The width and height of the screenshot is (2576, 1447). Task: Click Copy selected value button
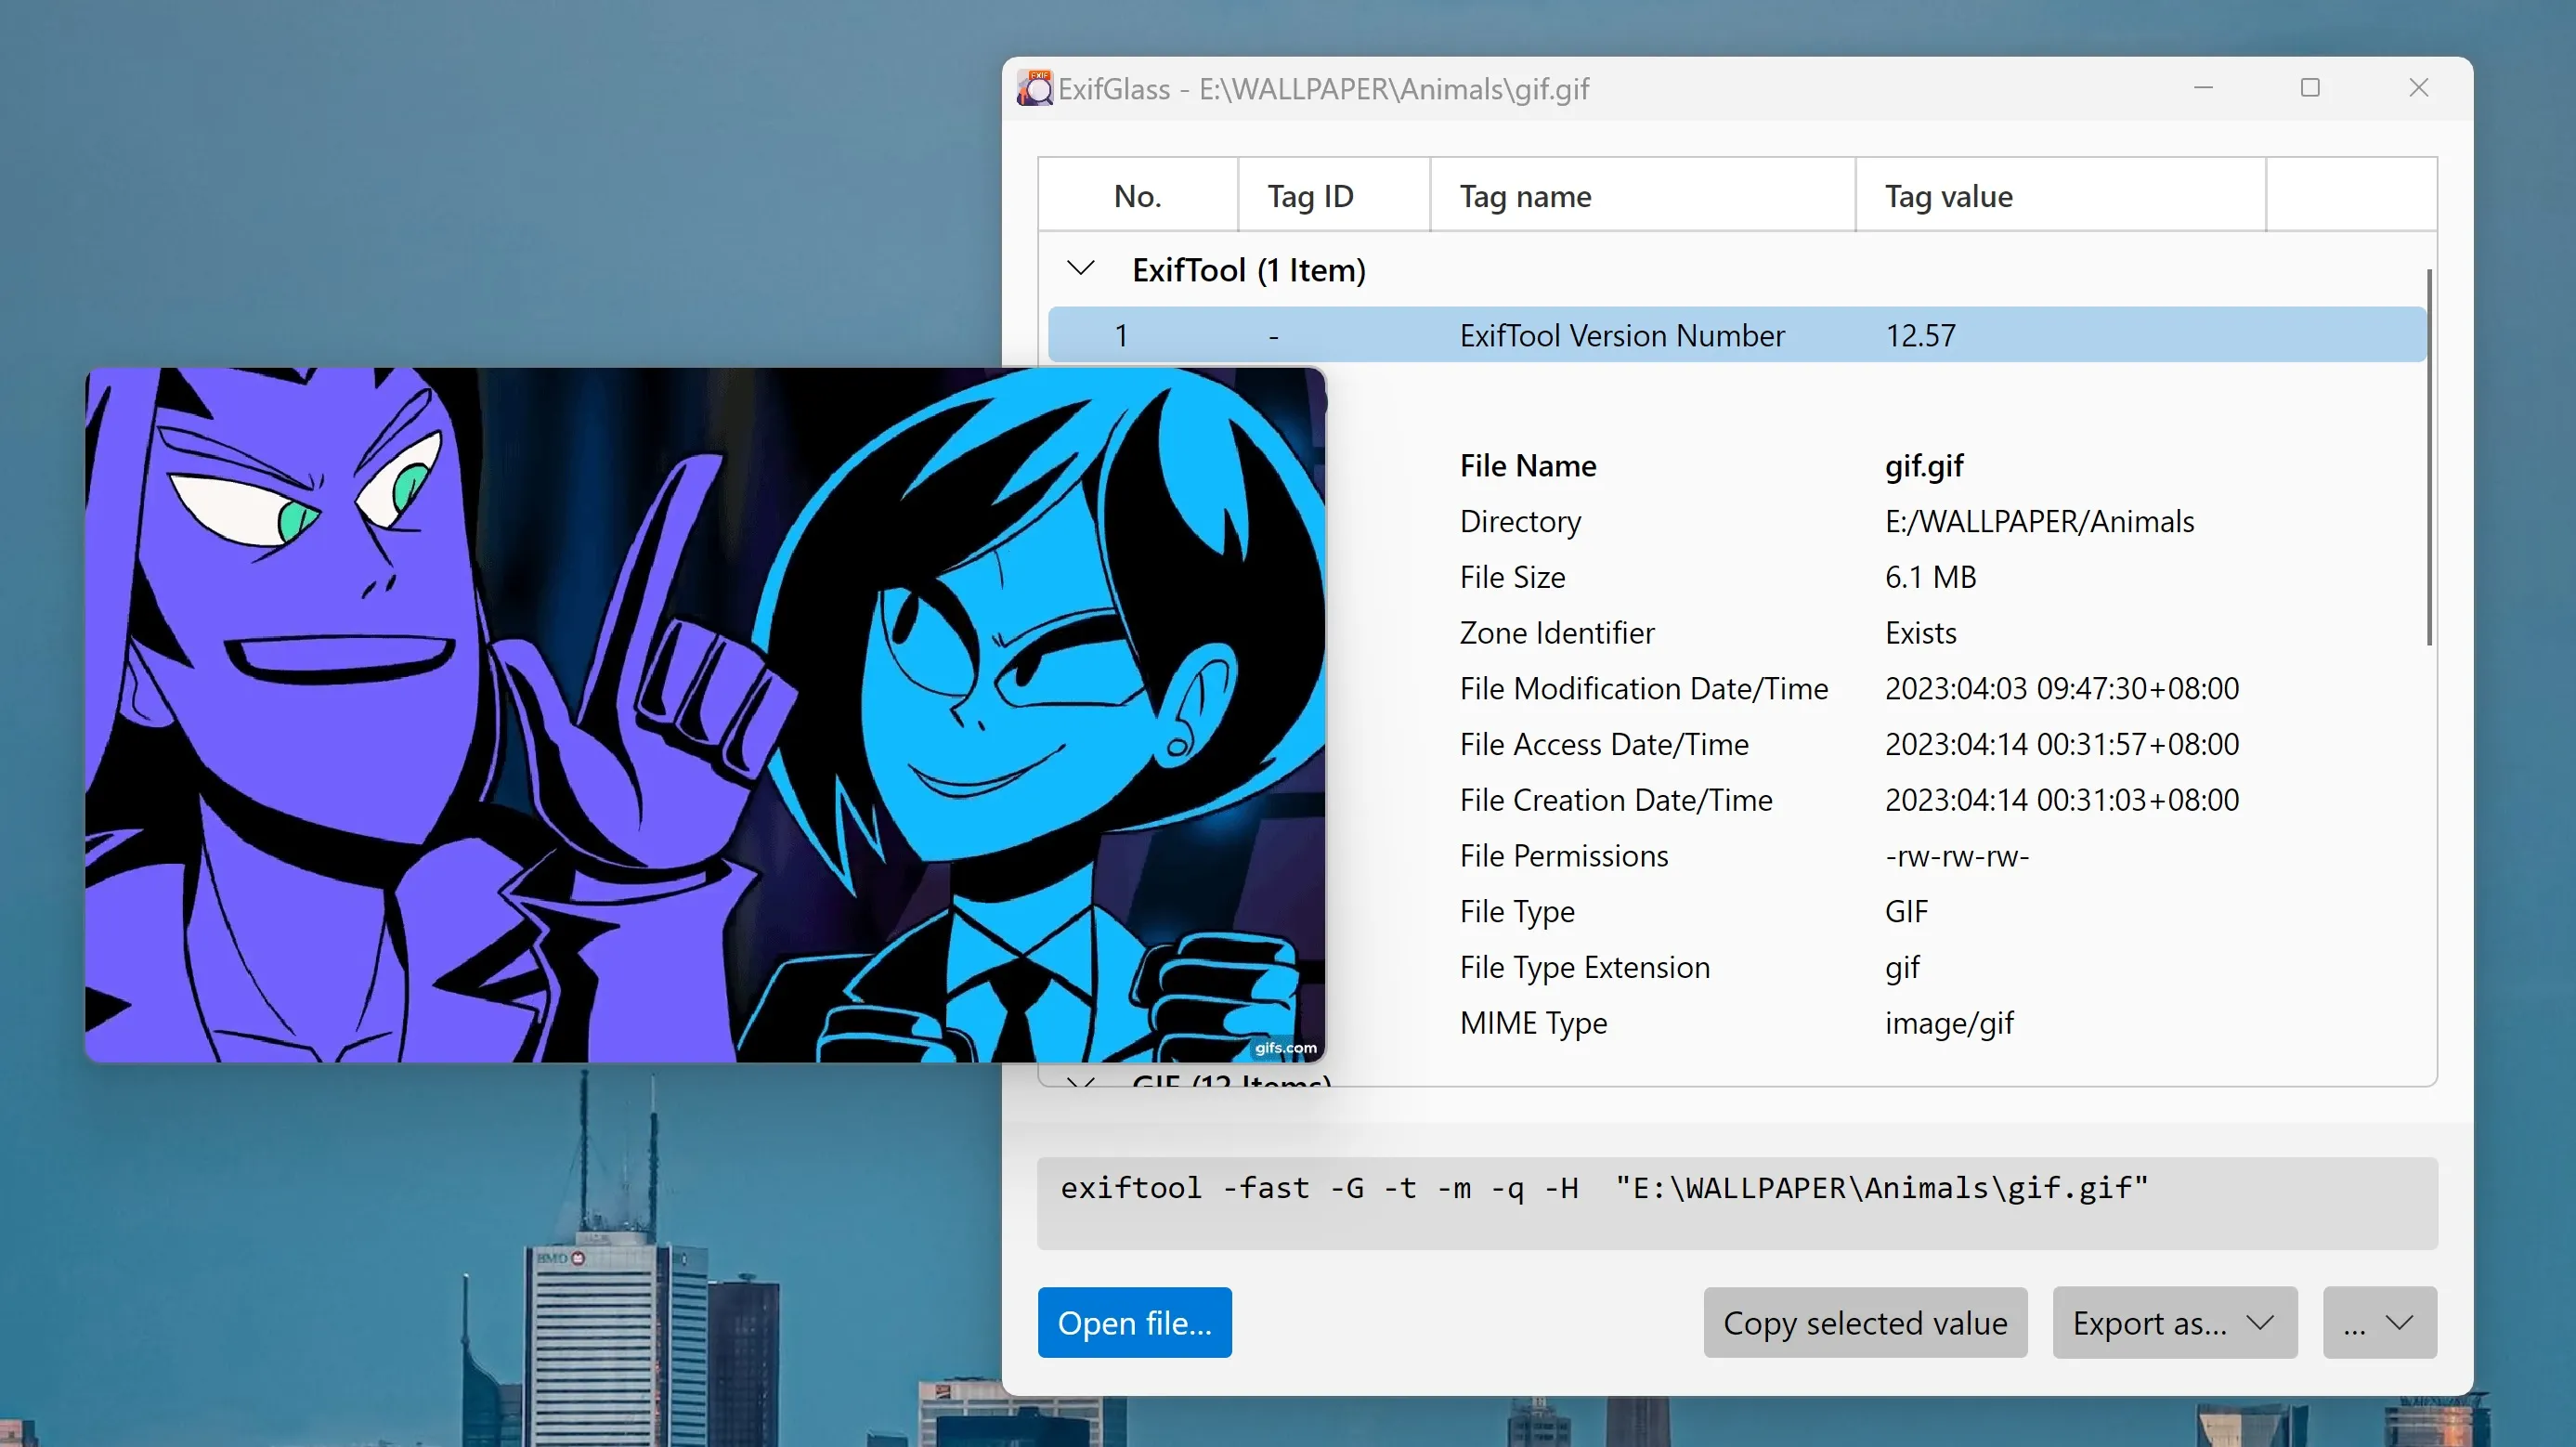[1864, 1322]
